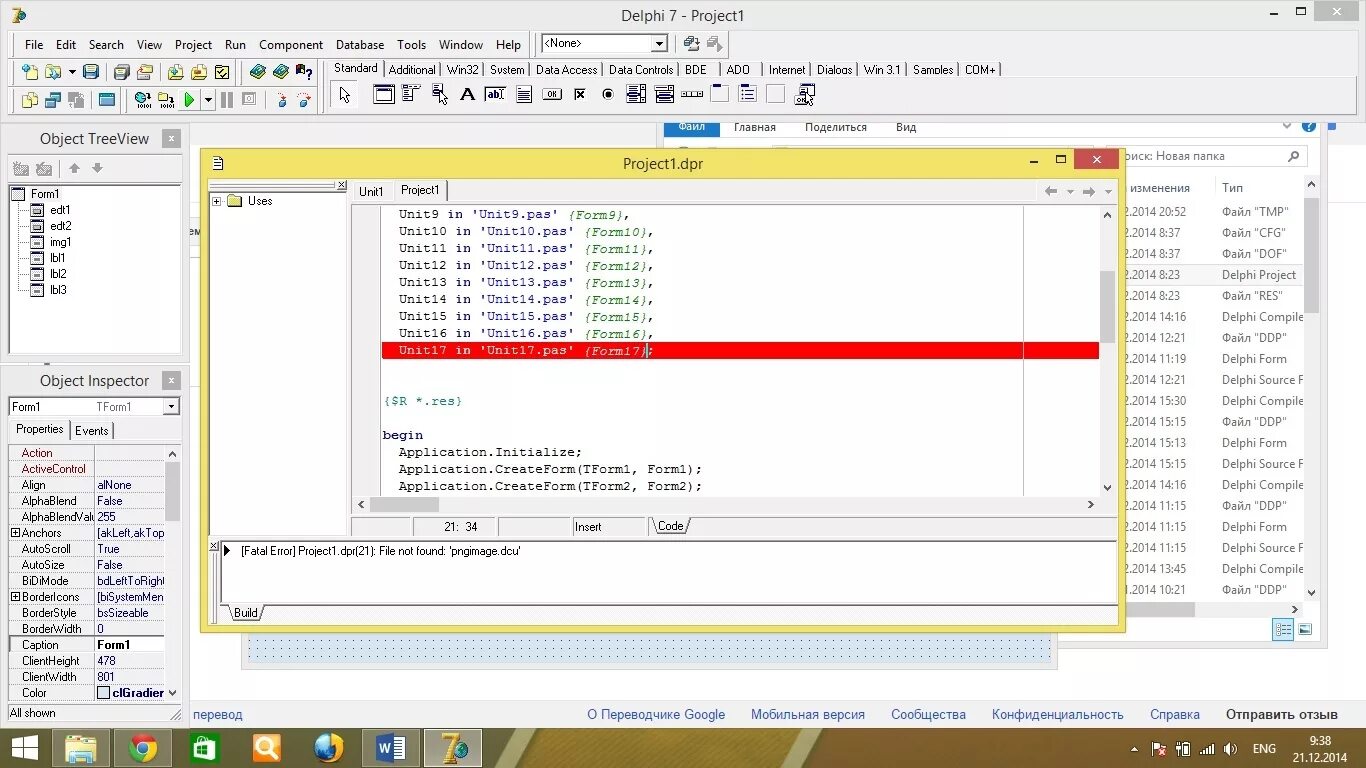Switch to the Unit1 editor tab
1366x768 pixels.
pyautogui.click(x=371, y=191)
